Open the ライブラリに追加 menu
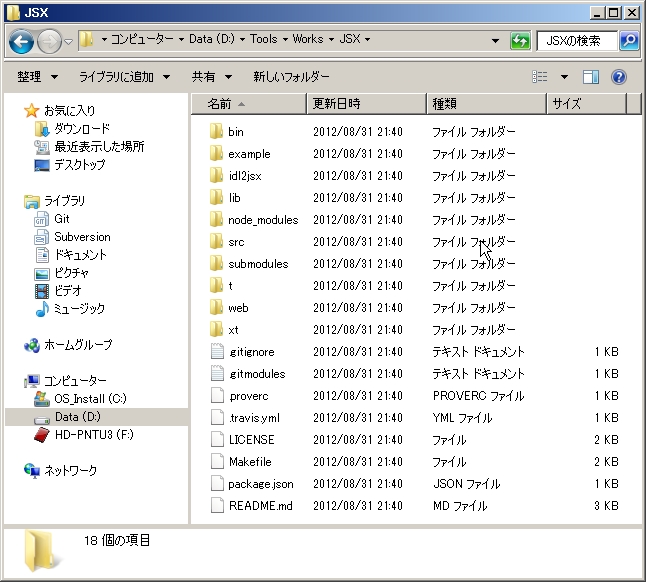The image size is (646, 582). tap(124, 77)
